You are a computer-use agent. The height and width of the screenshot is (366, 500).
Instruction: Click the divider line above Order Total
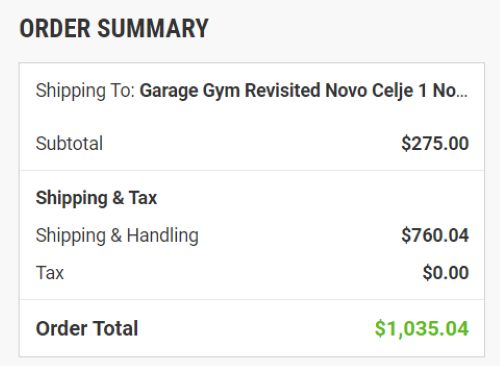point(252,299)
